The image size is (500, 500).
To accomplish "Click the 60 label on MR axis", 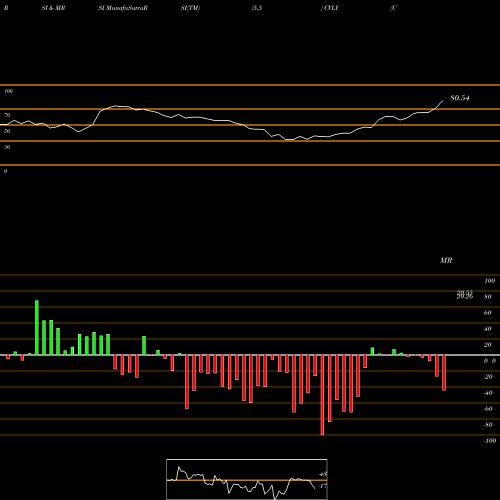I will (487, 313).
